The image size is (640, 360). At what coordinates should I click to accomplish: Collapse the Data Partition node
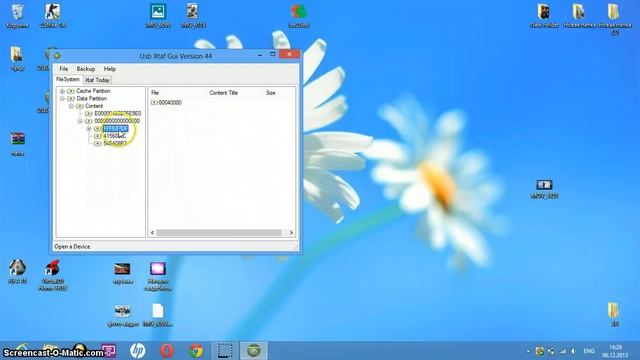[x=62, y=98]
